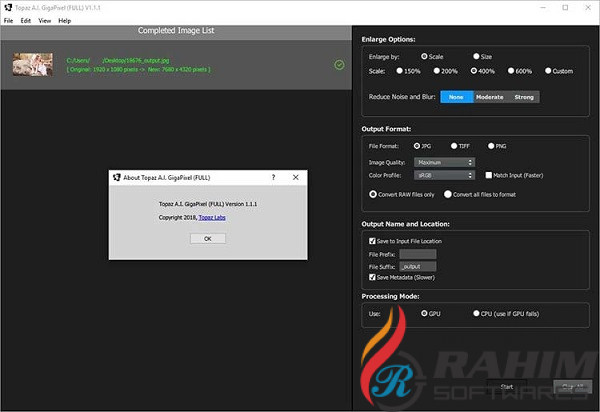Click the File Suffix input field
The image size is (600, 412).
[x=417, y=266]
